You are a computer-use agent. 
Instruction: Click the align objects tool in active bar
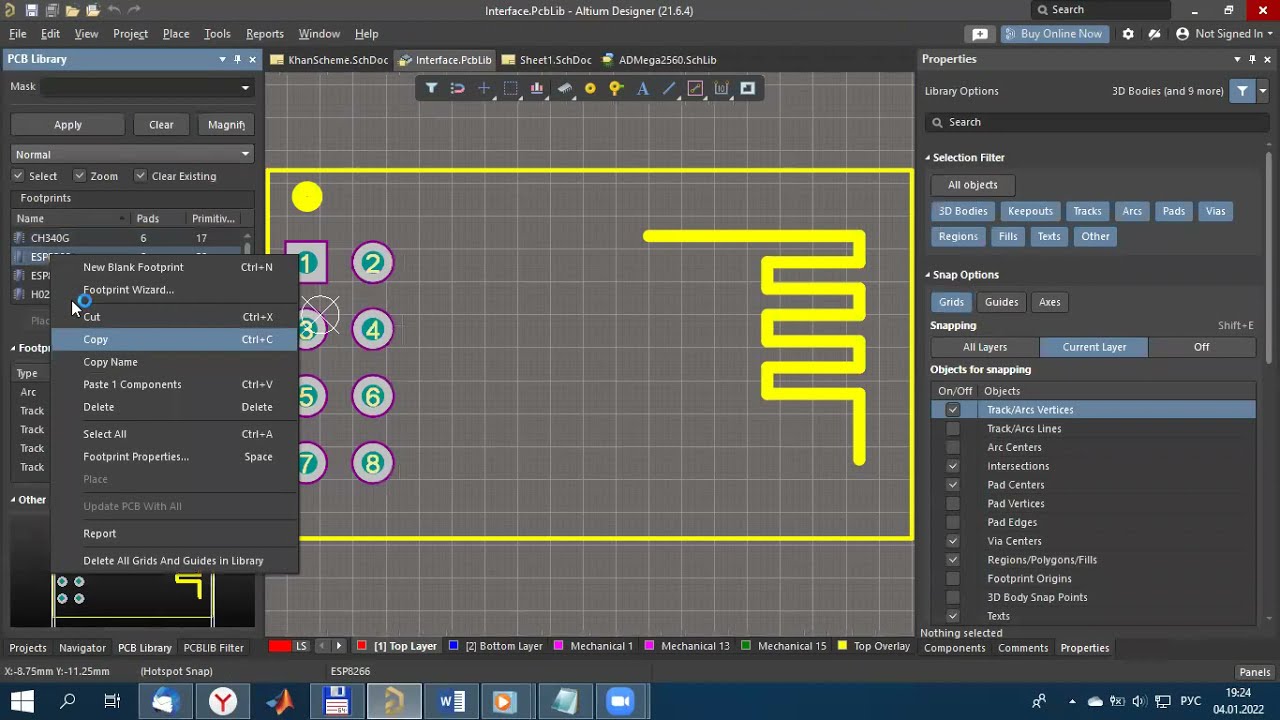click(537, 88)
